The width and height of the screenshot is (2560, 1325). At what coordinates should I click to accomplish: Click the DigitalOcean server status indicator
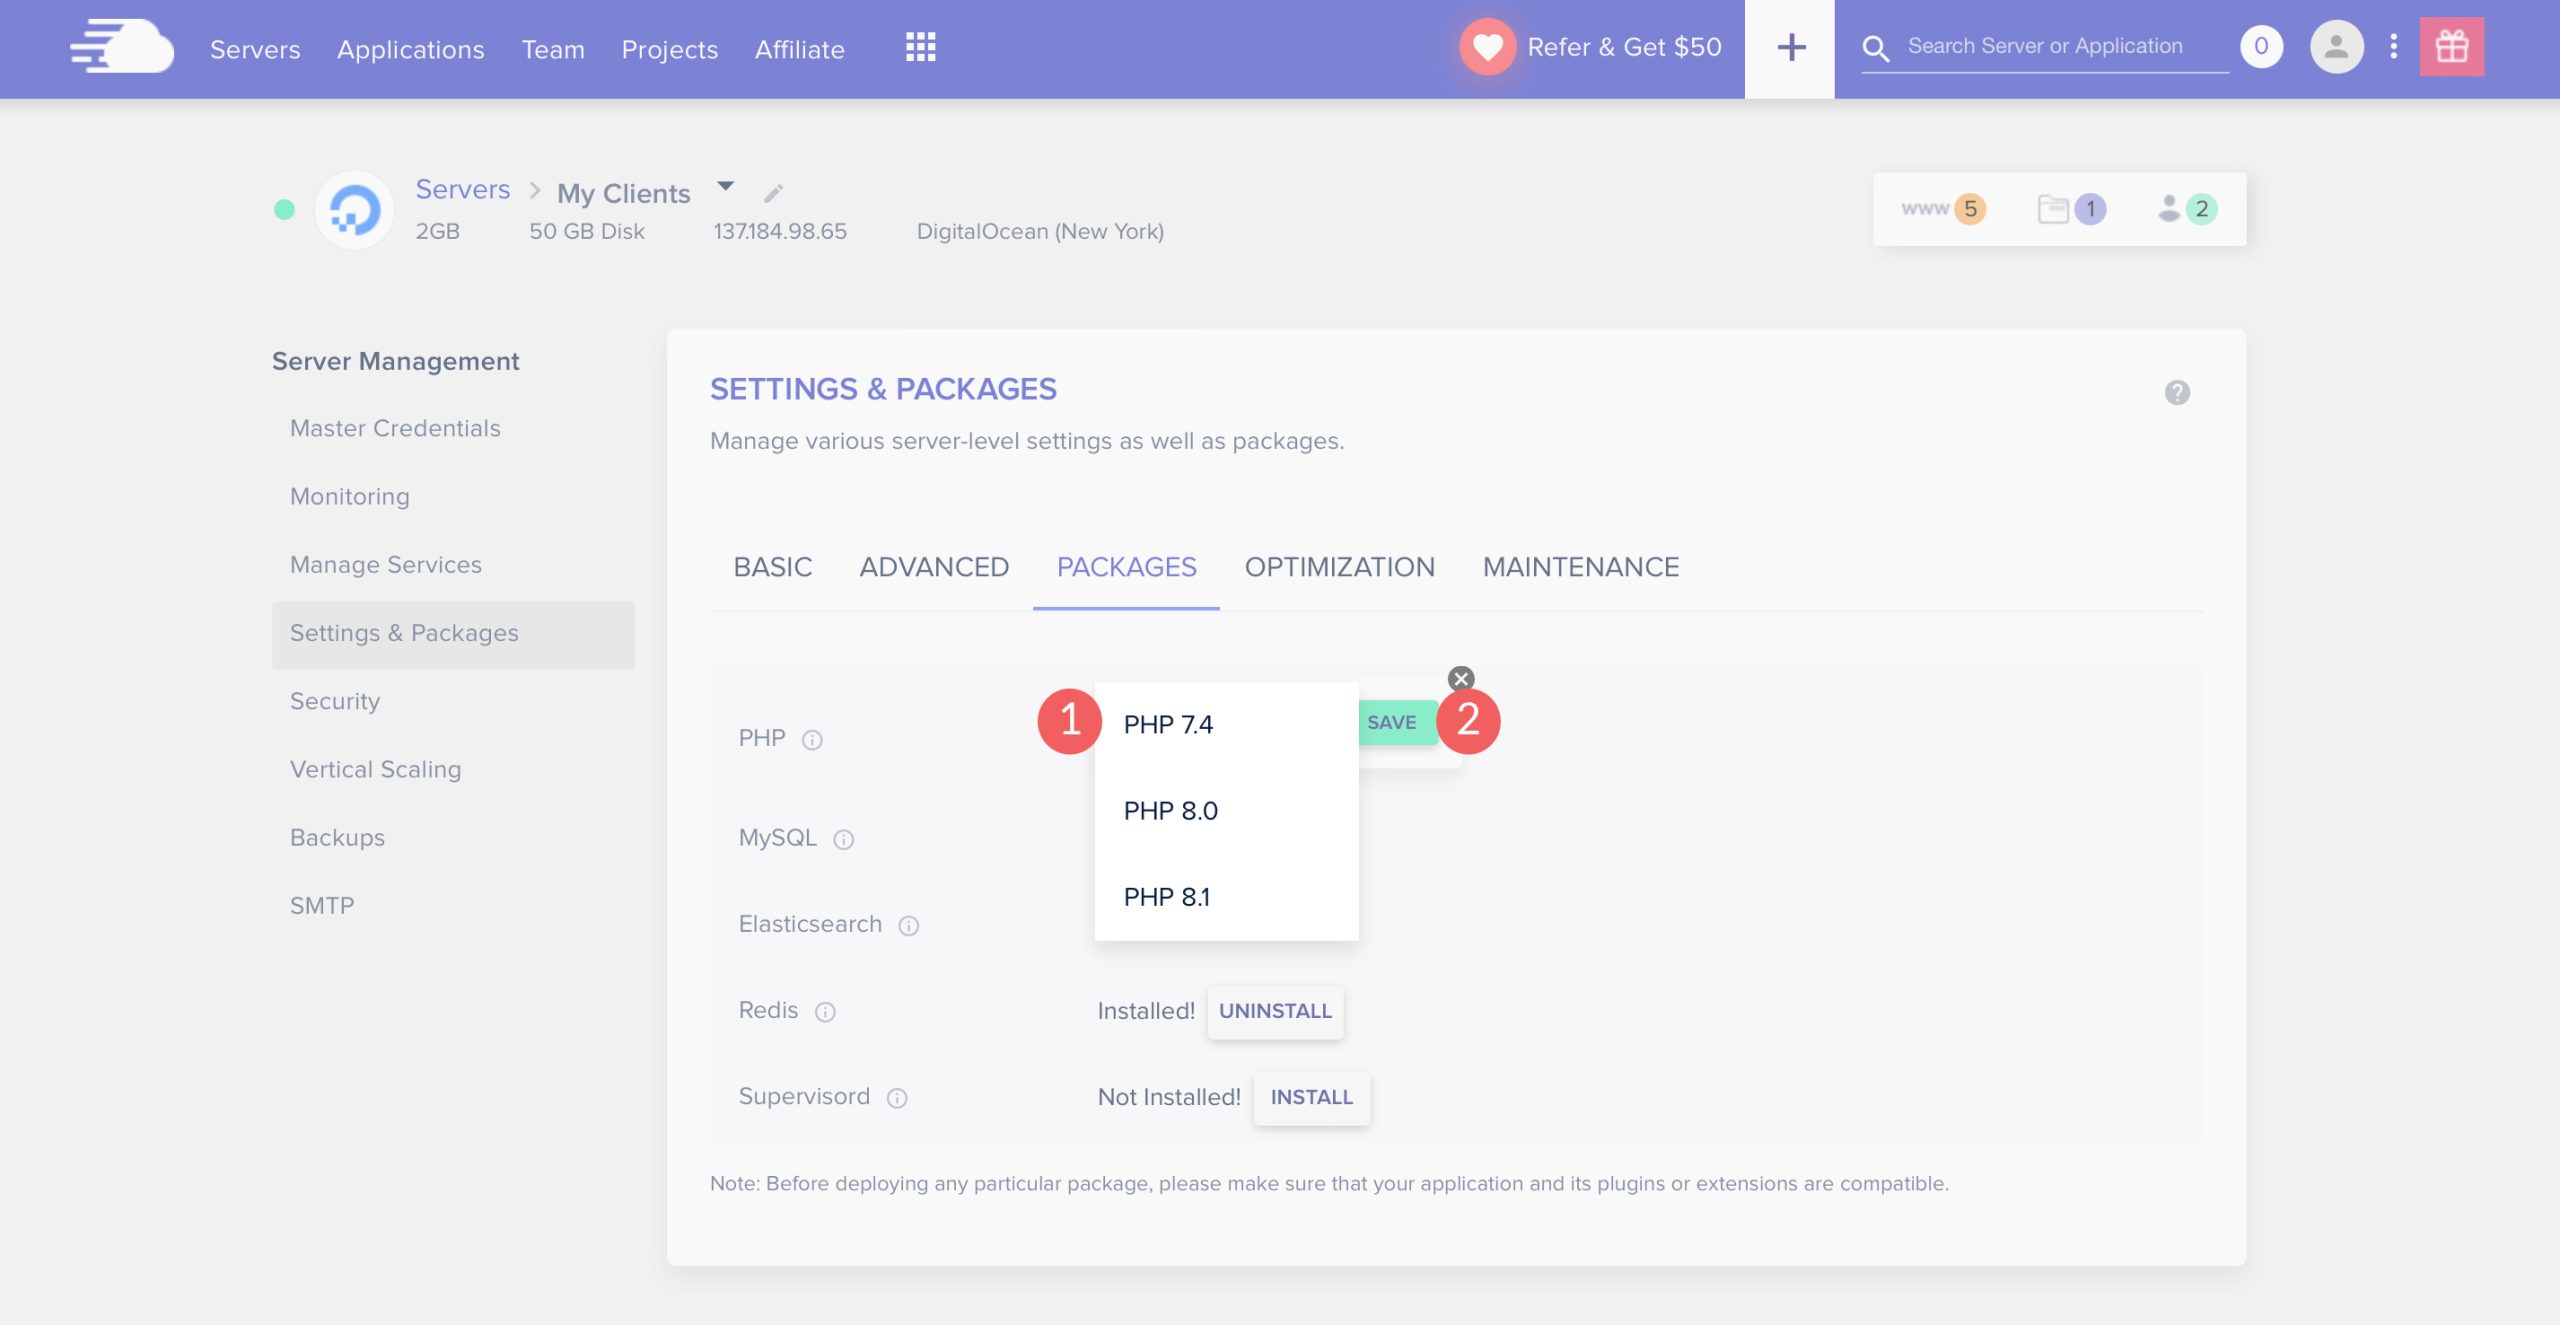(x=284, y=208)
